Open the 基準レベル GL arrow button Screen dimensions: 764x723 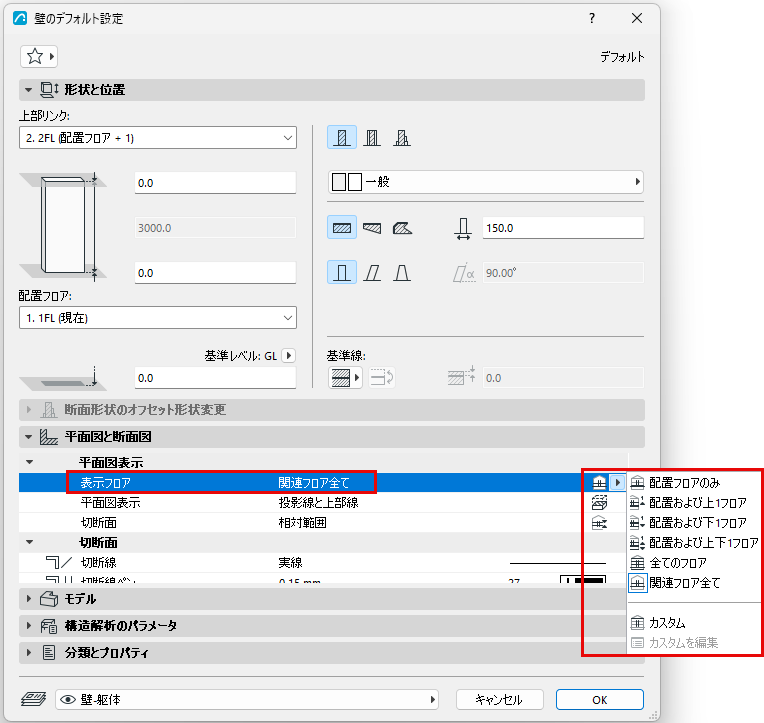coord(288,356)
